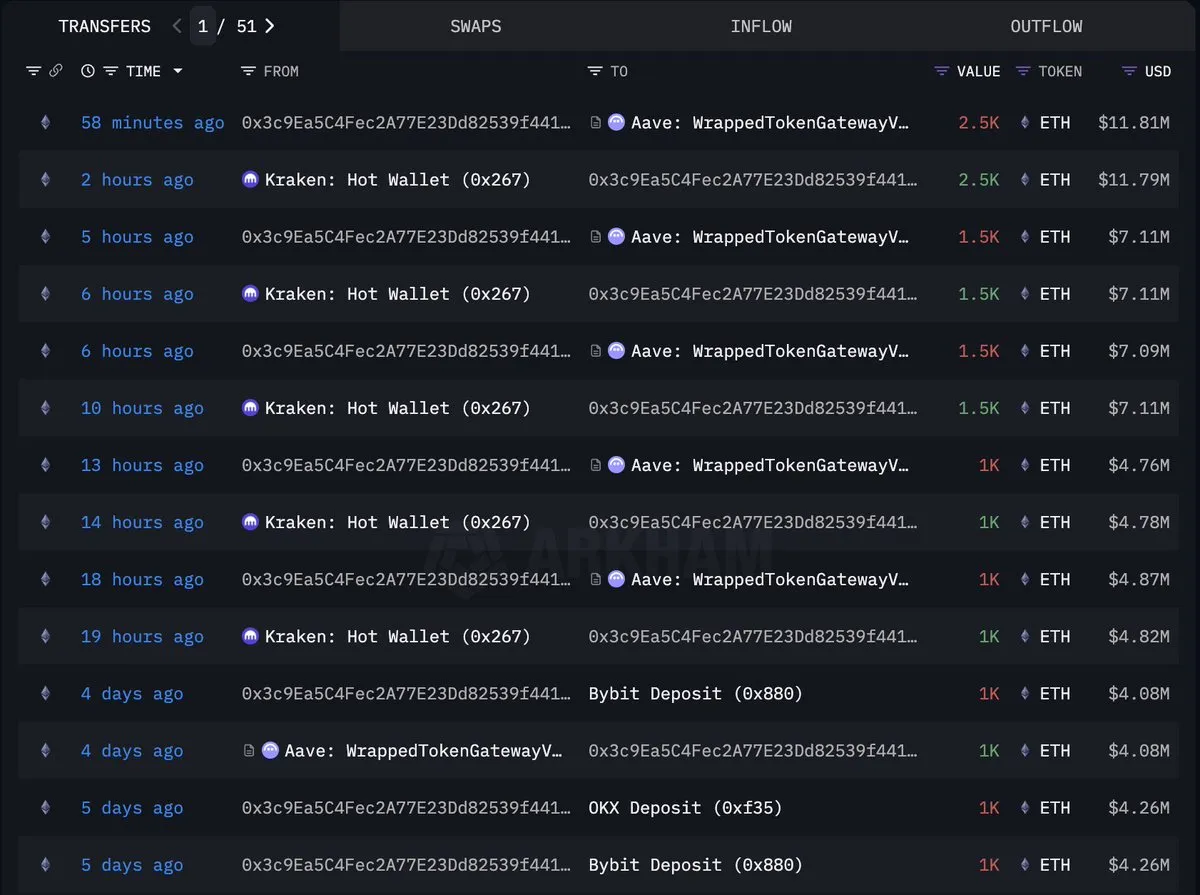
Task: Click ETH token label in $4.87M row
Action: (1055, 579)
